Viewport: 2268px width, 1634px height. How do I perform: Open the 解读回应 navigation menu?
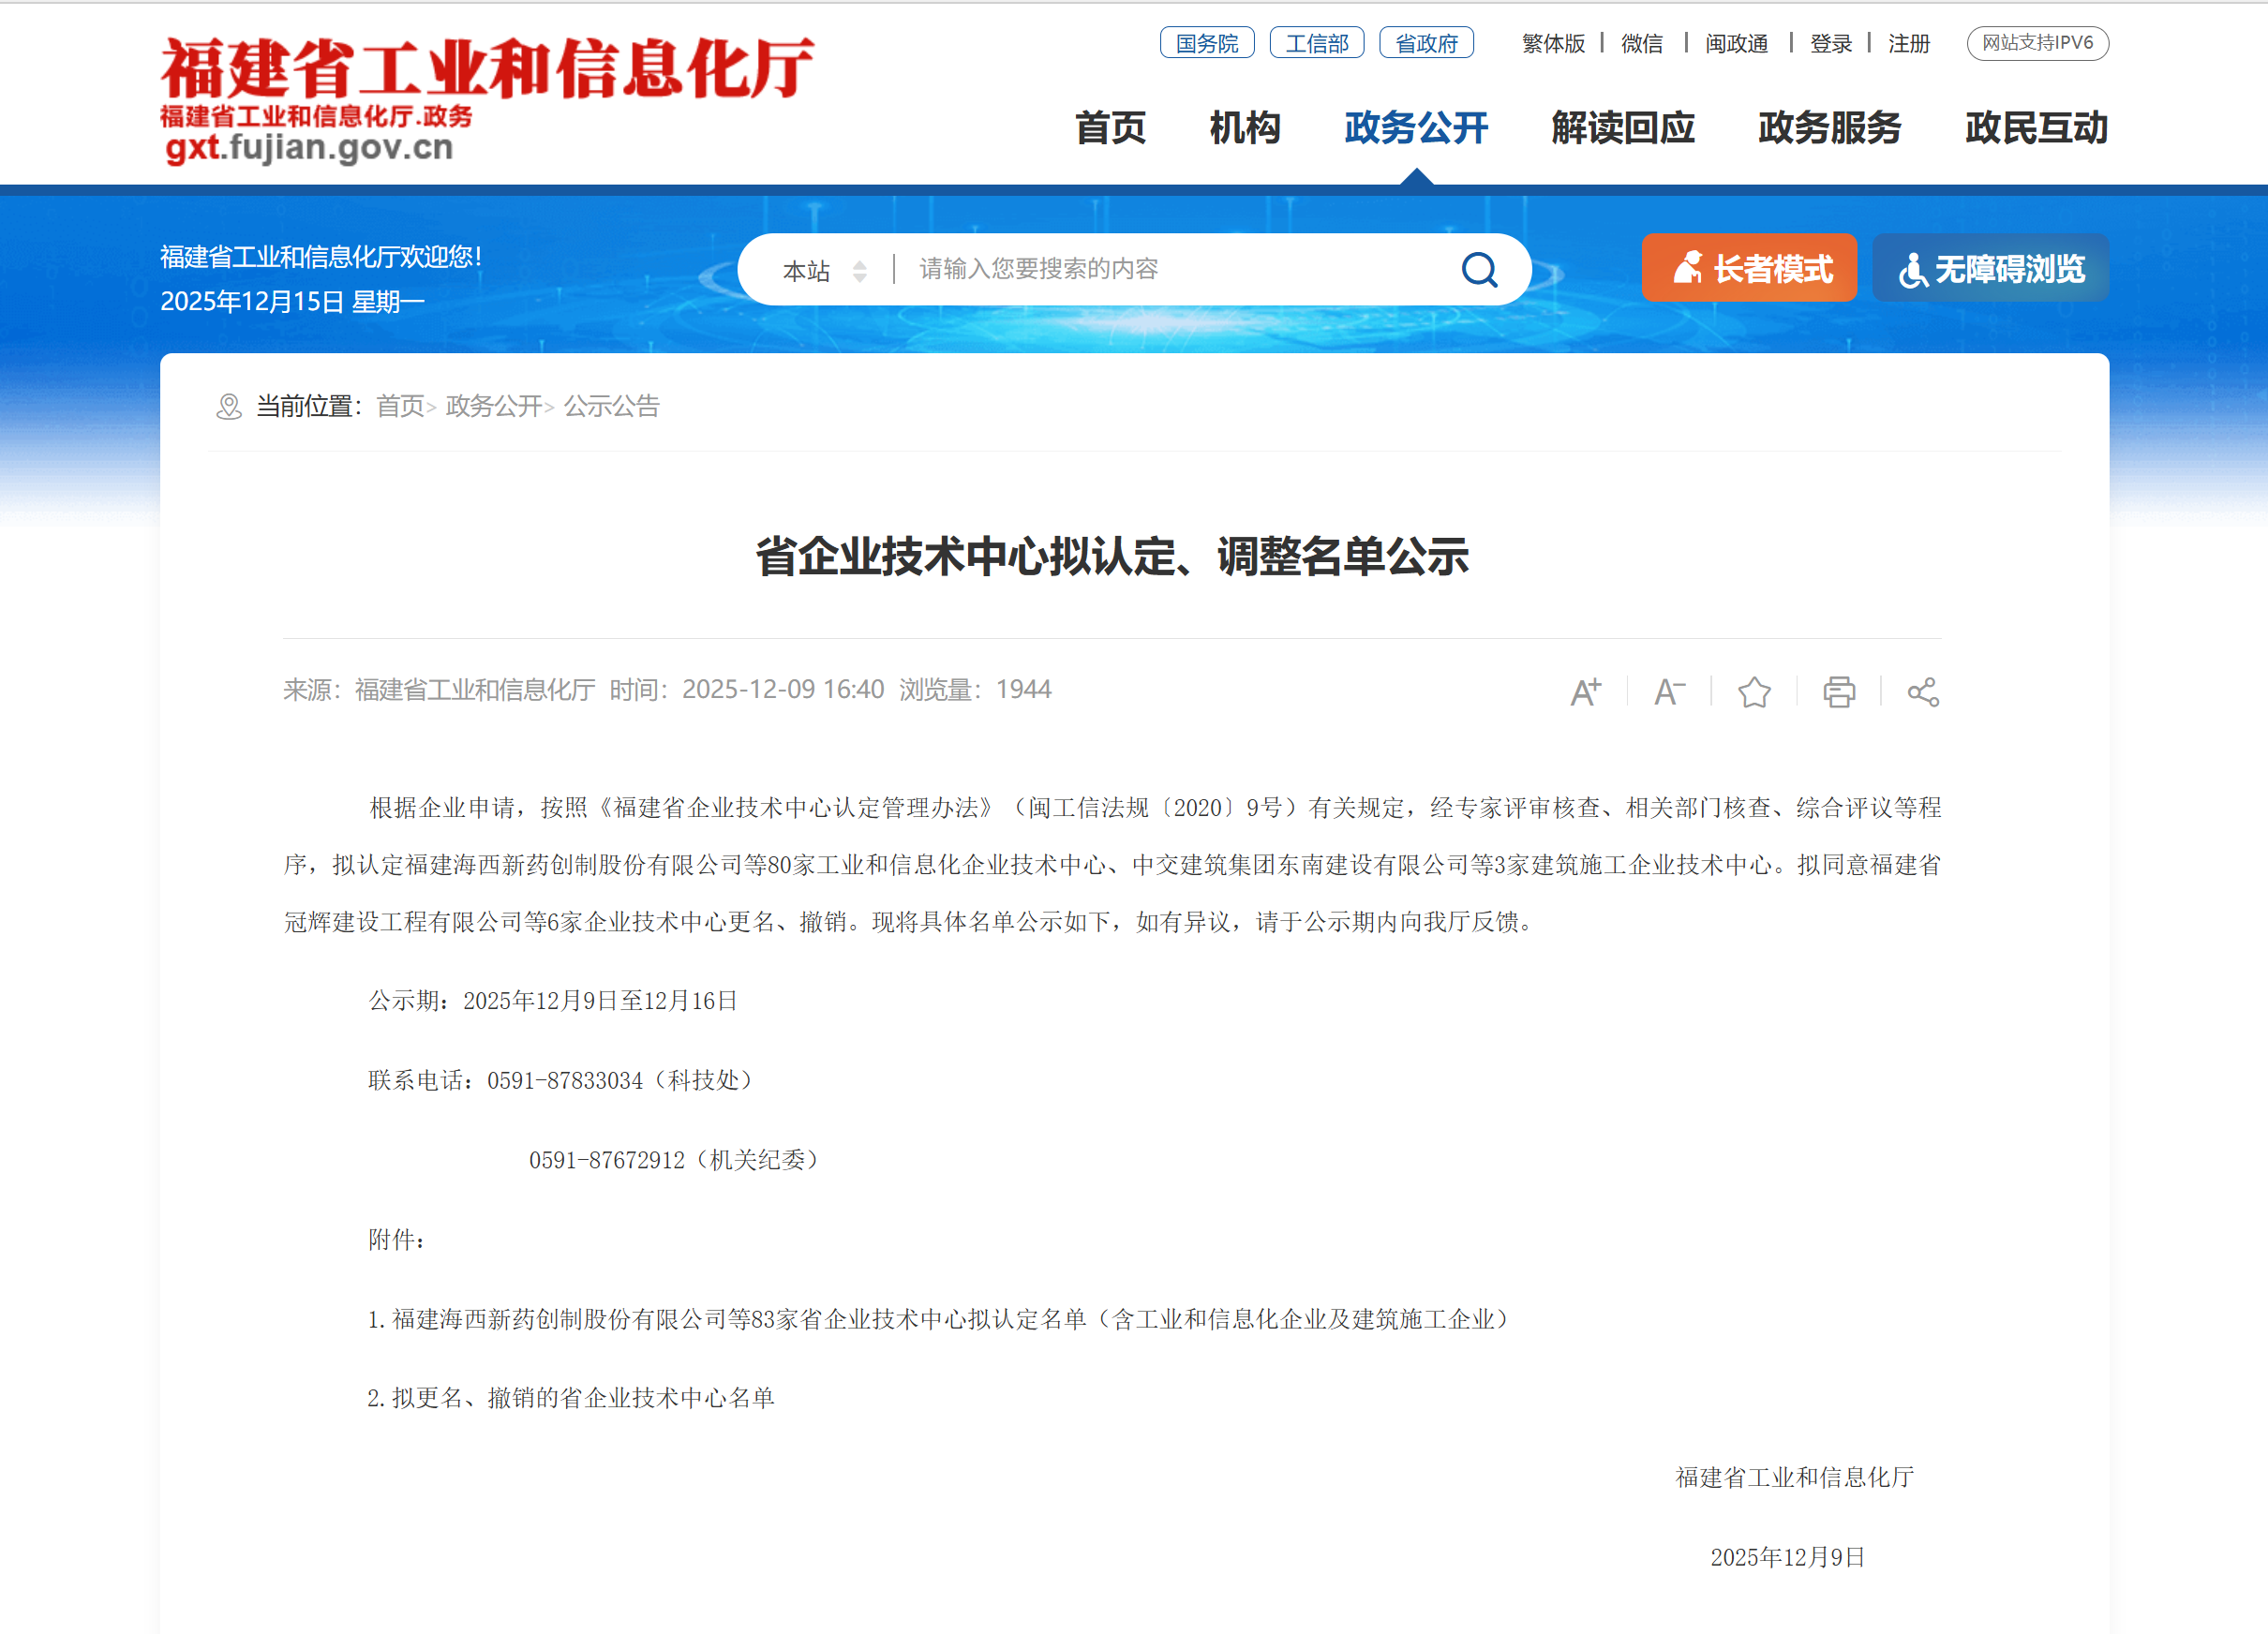point(1622,128)
